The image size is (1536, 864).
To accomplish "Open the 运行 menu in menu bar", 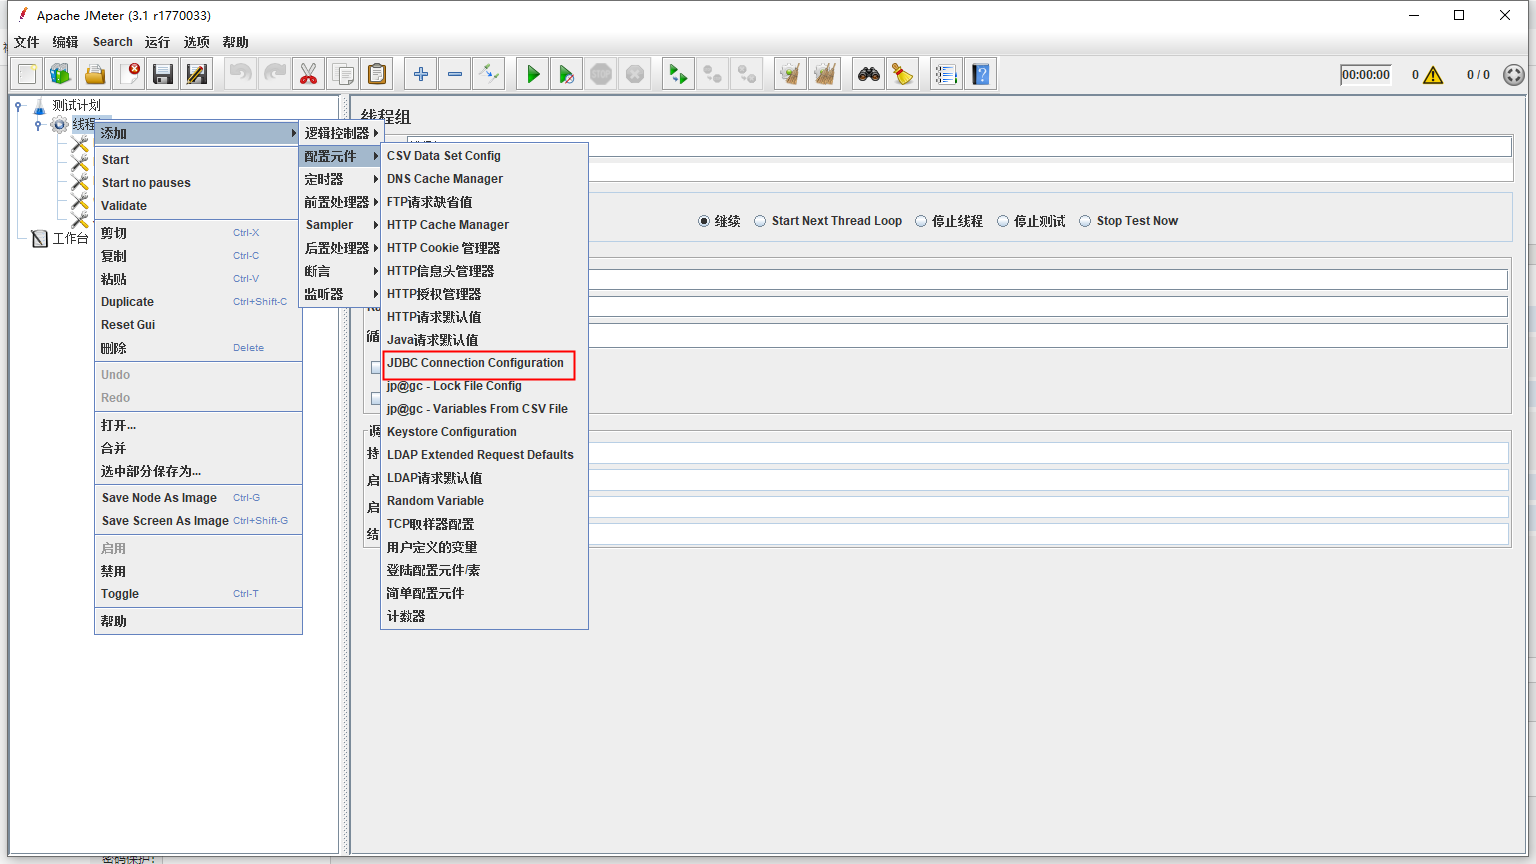I will [157, 42].
